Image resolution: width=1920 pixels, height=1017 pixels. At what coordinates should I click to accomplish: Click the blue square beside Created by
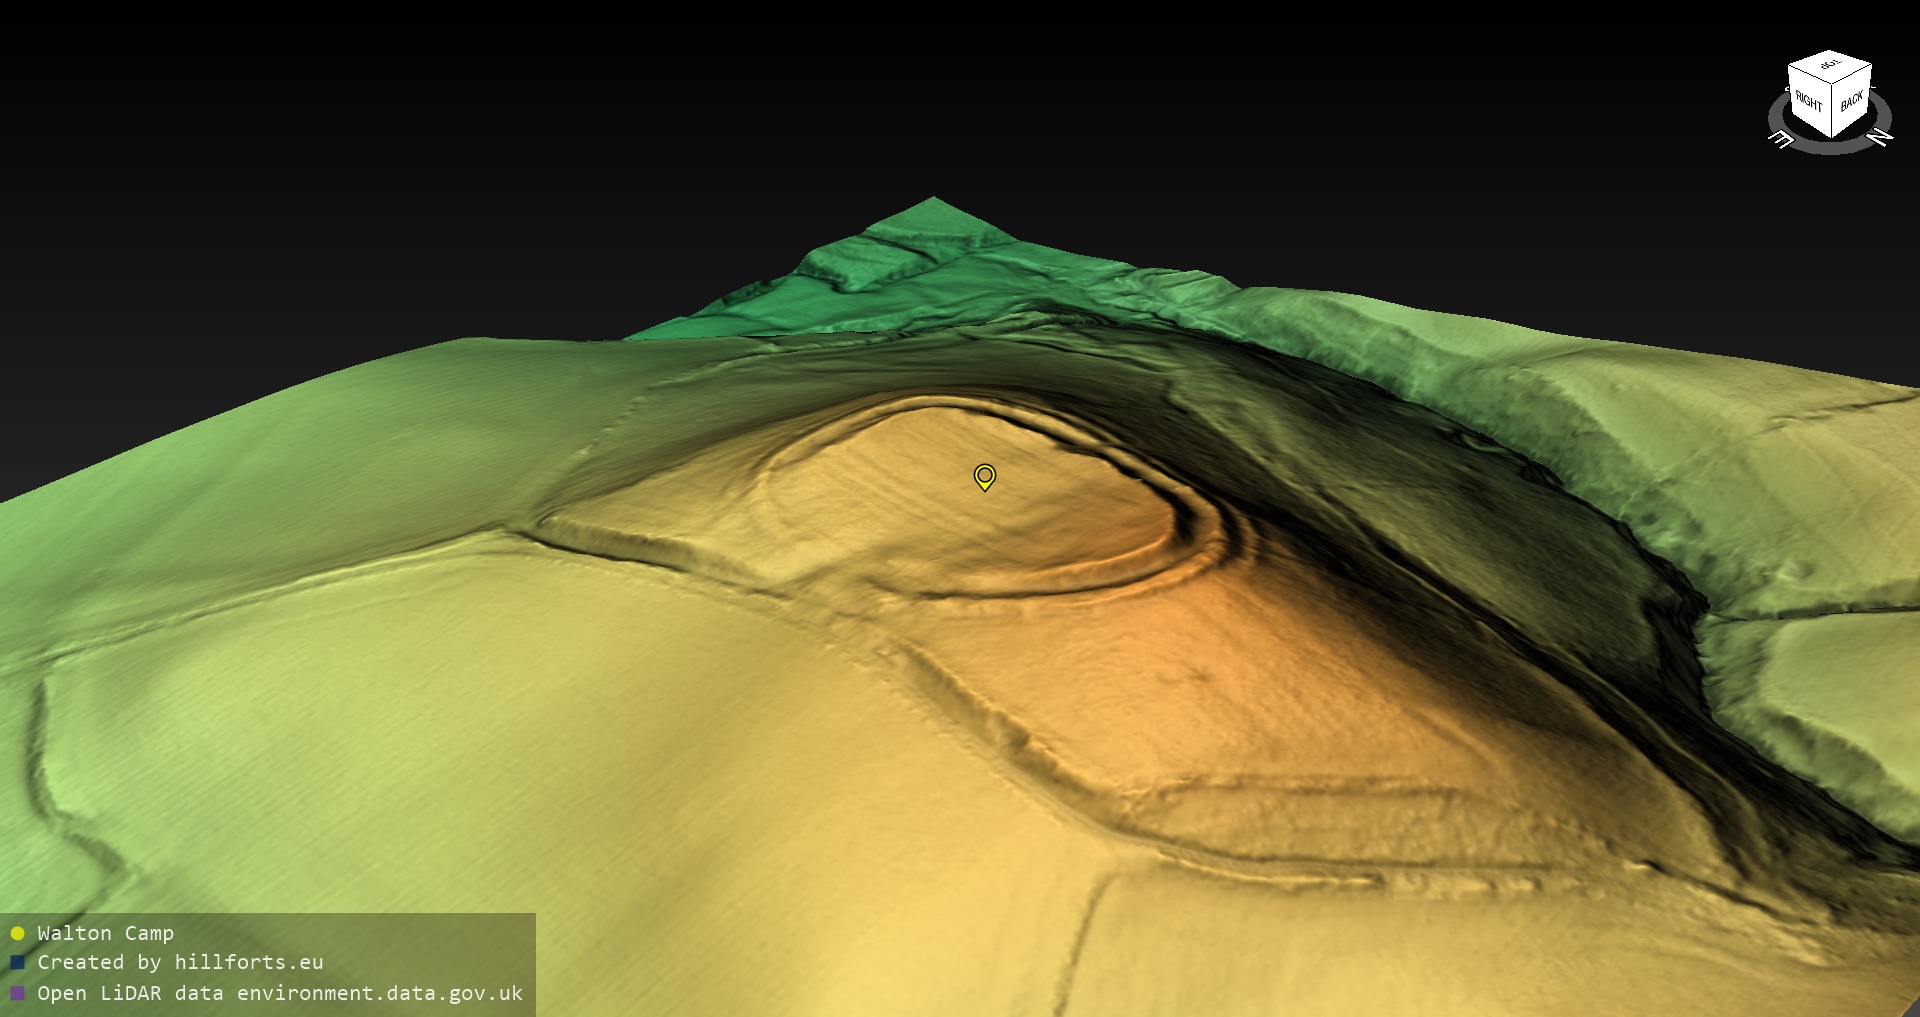(17, 962)
